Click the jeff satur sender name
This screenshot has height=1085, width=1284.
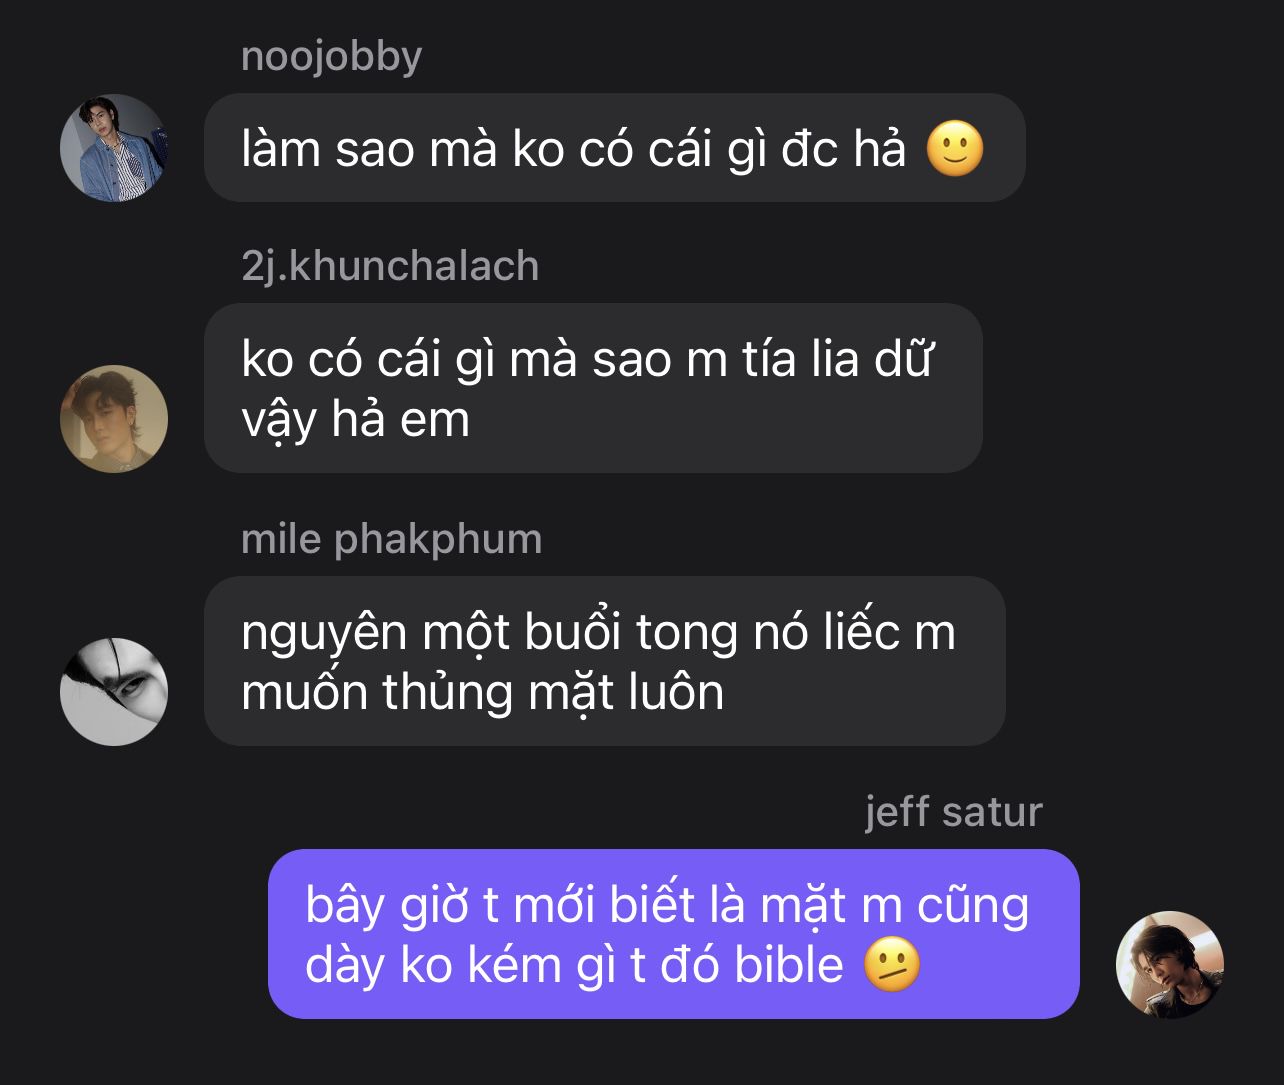pos(953,811)
